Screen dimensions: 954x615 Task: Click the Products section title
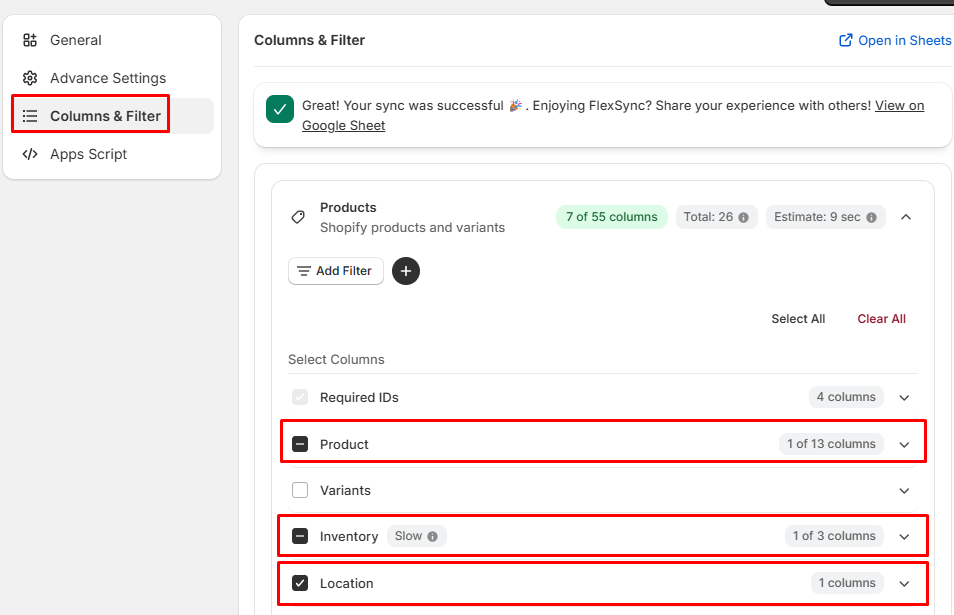[348, 207]
